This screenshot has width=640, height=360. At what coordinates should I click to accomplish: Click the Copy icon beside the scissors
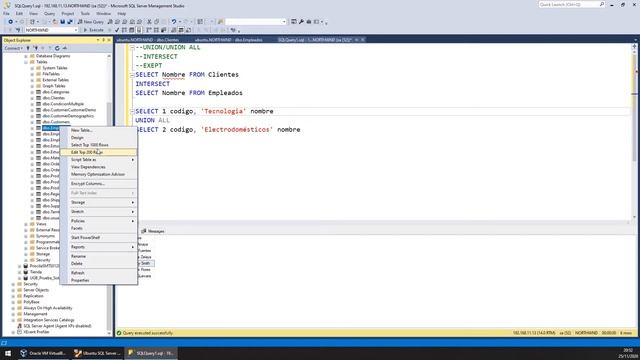(x=156, y=22)
